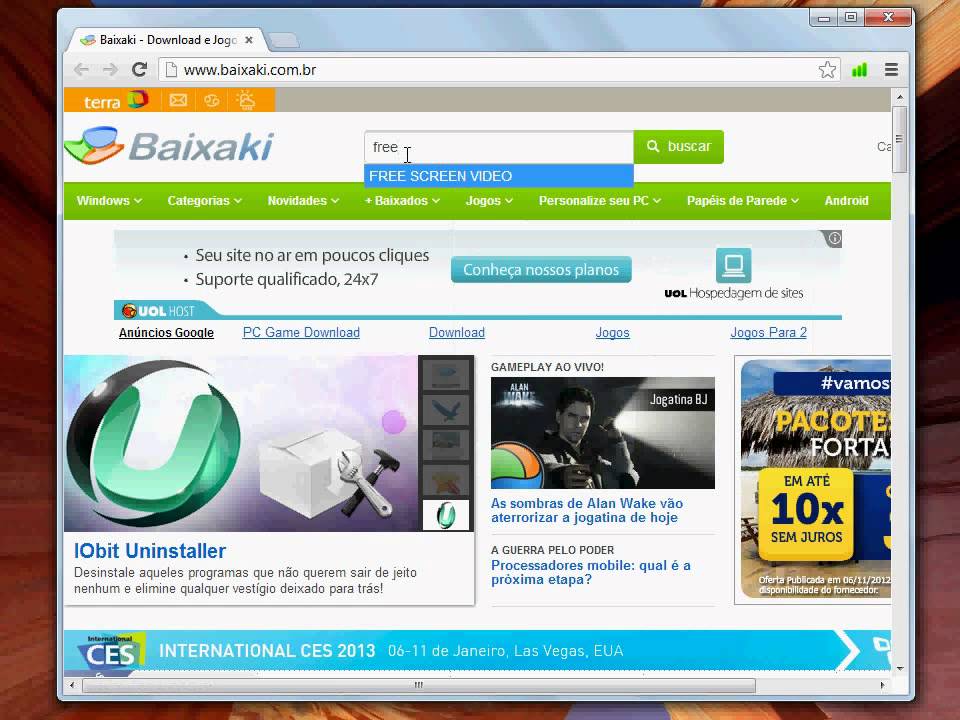Click the UOL Hospedagem laptop icon
This screenshot has height=720, width=960.
click(x=733, y=266)
